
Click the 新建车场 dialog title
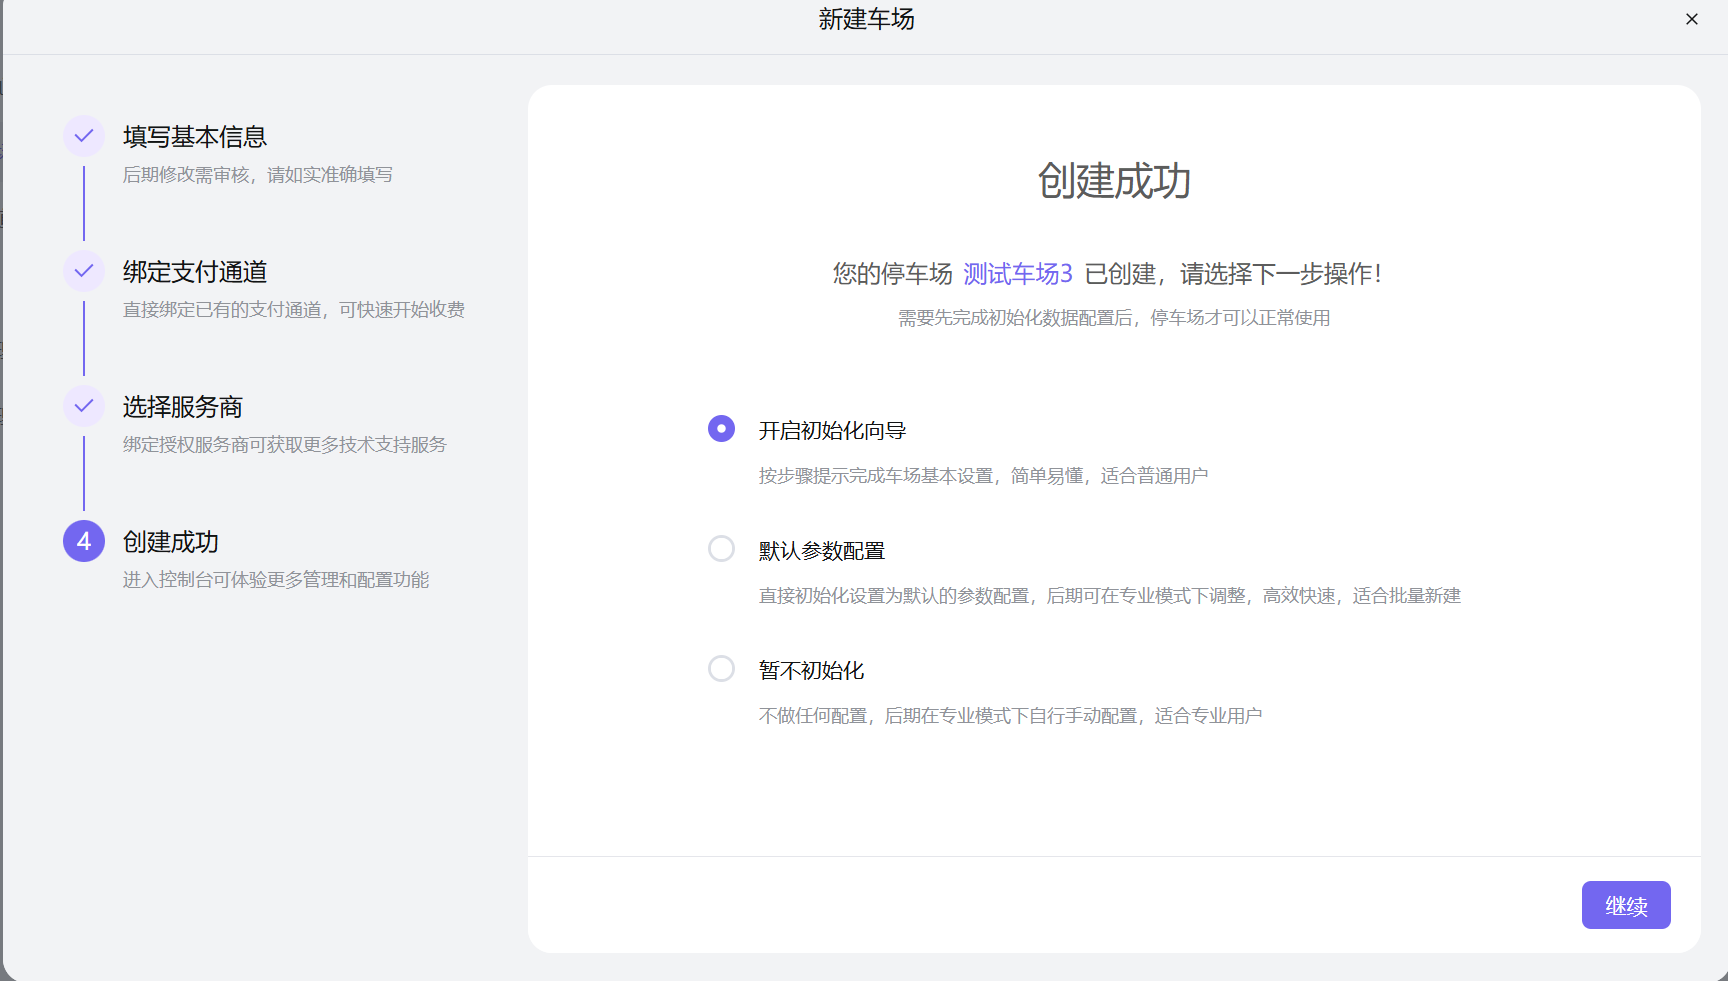coord(866,19)
